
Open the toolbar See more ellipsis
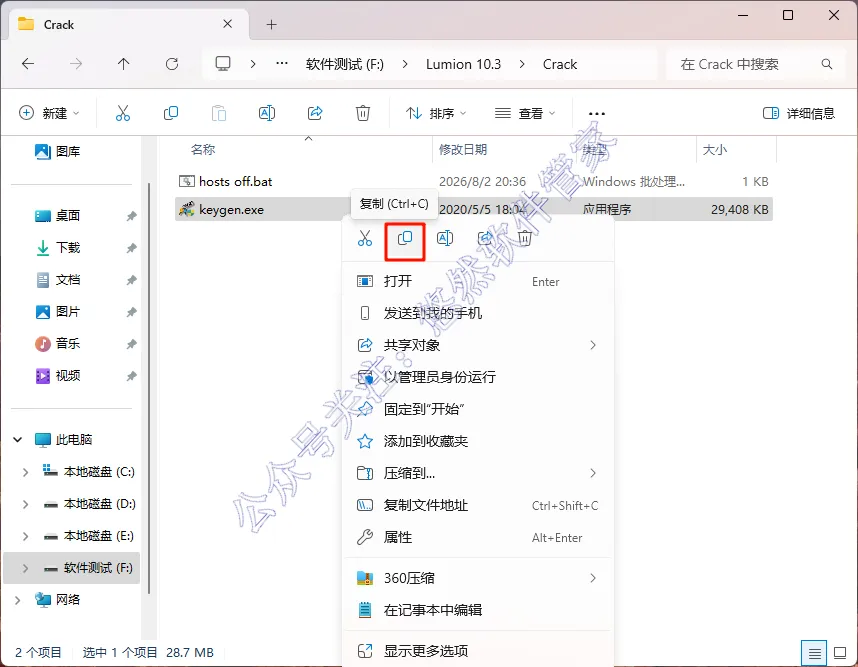coord(596,114)
